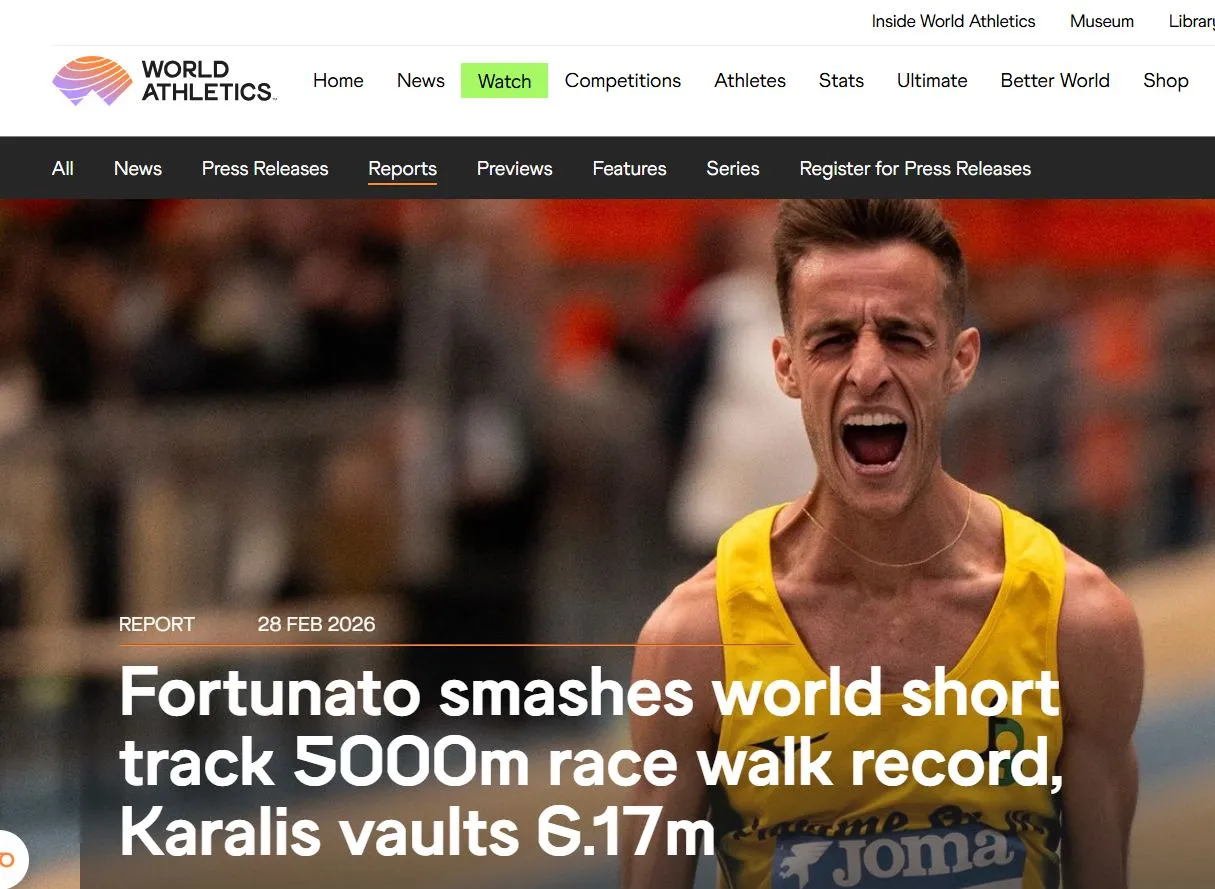The height and width of the screenshot is (889, 1215).
Task: Open the Museum link
Action: tap(1102, 21)
